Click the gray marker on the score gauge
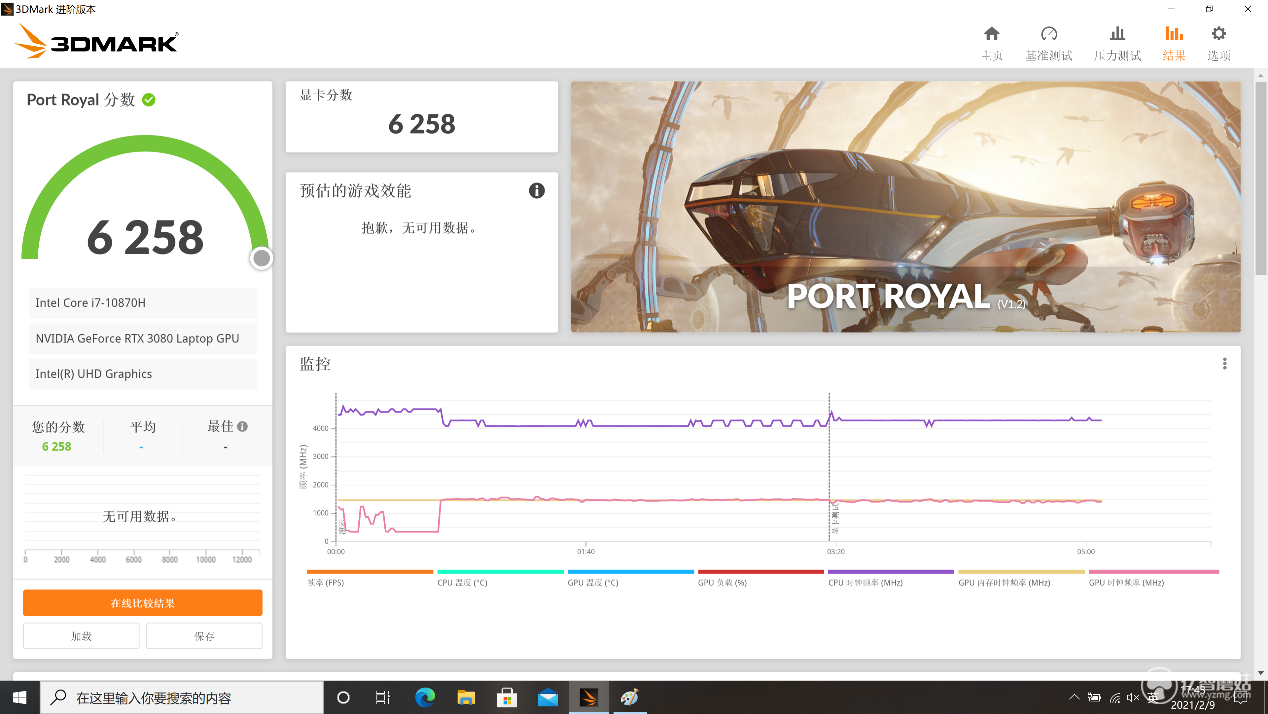1268x714 pixels. [262, 258]
